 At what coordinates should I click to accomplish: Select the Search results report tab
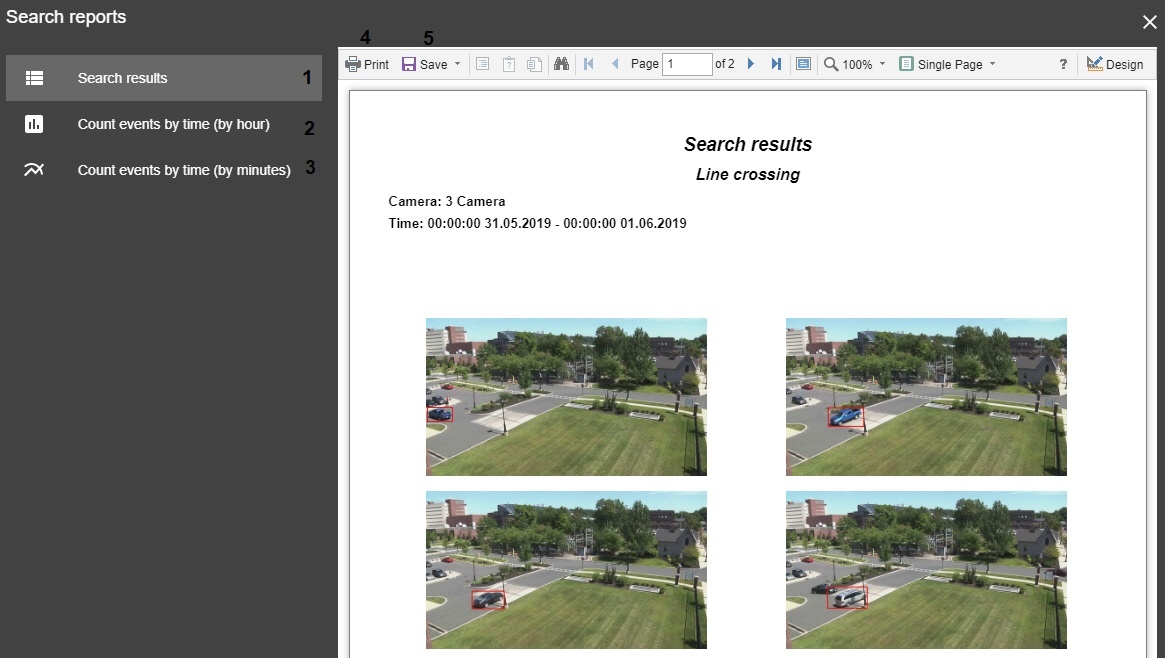(x=164, y=78)
